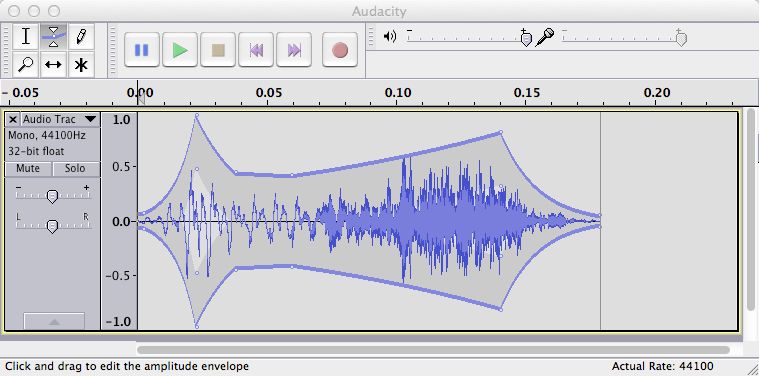
Task: Click the transport toolbar grabber handle
Action: click(x=113, y=50)
